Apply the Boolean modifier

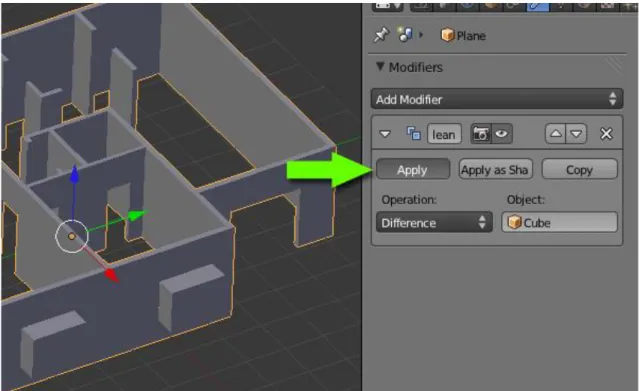[412, 169]
